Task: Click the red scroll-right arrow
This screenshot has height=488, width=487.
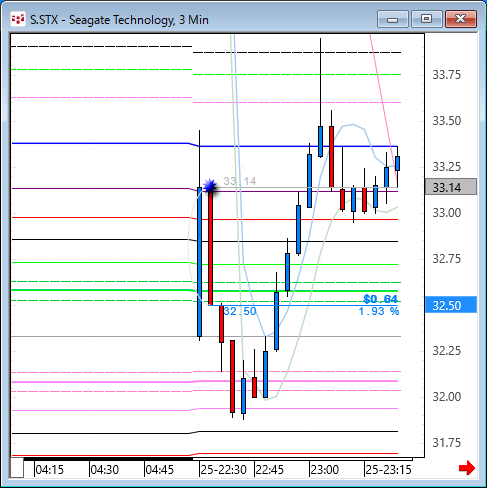Action: point(467,468)
